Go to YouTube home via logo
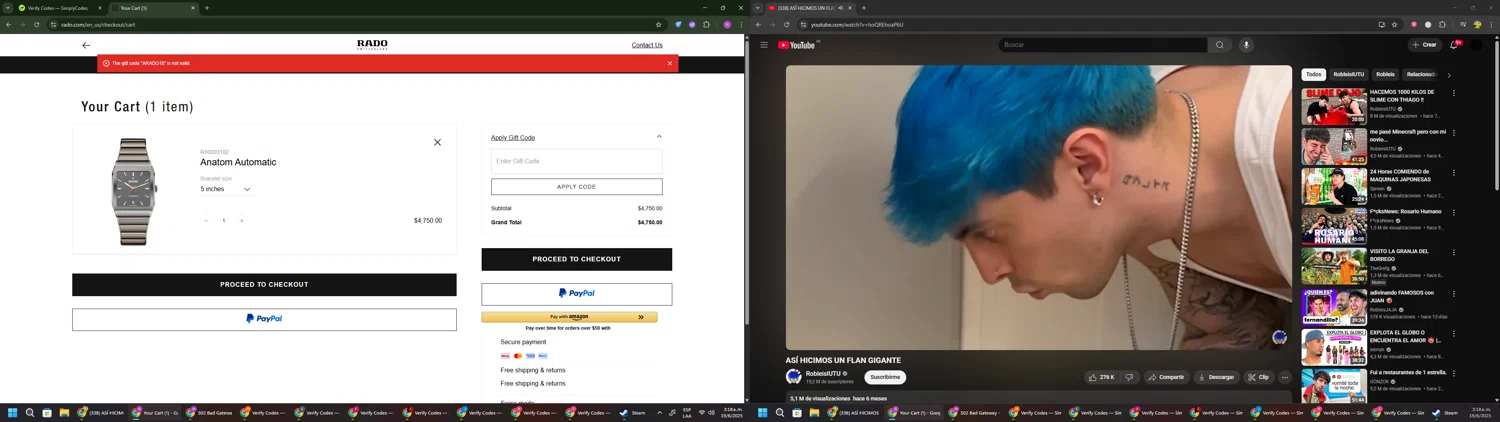Viewport: 1500px width, 422px height. 798,45
